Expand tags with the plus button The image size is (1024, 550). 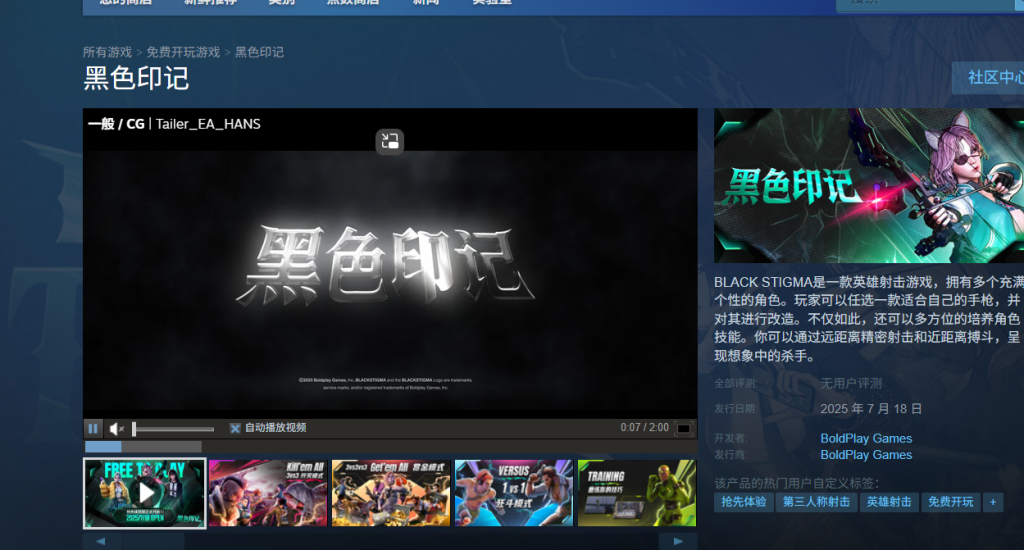coord(993,502)
